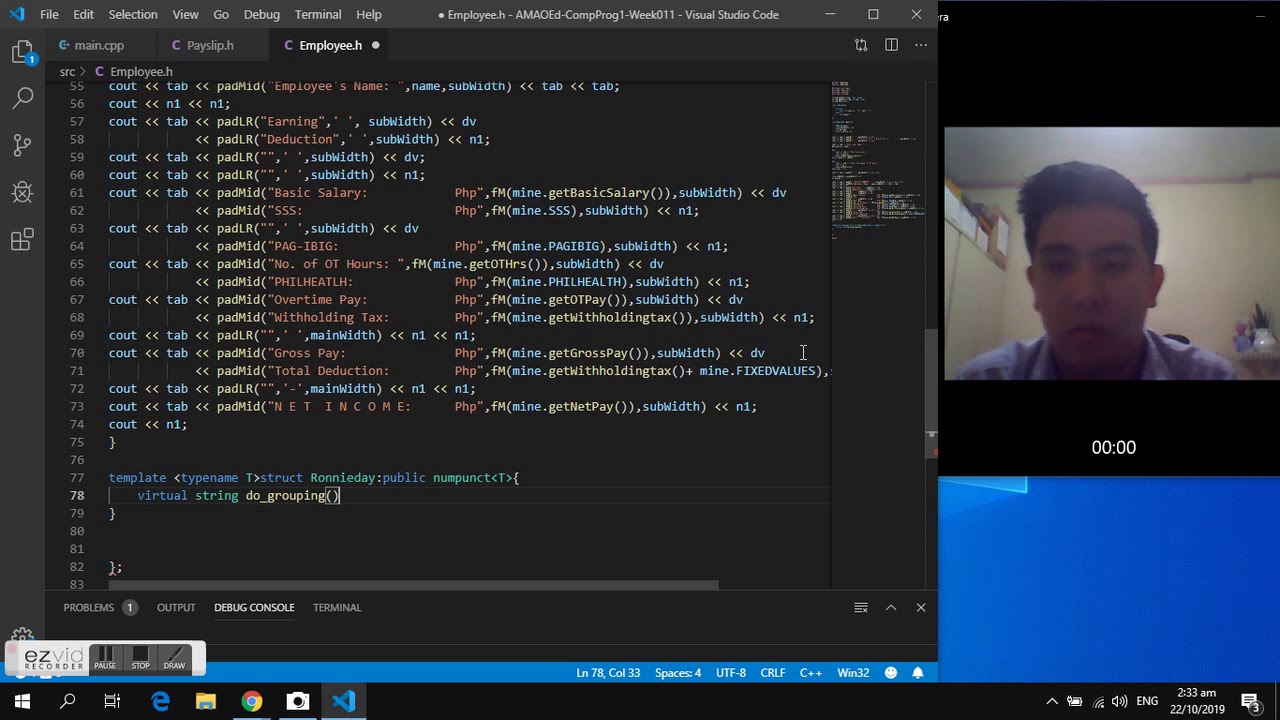Open editor More Actions ellipsis

pyautogui.click(x=921, y=45)
